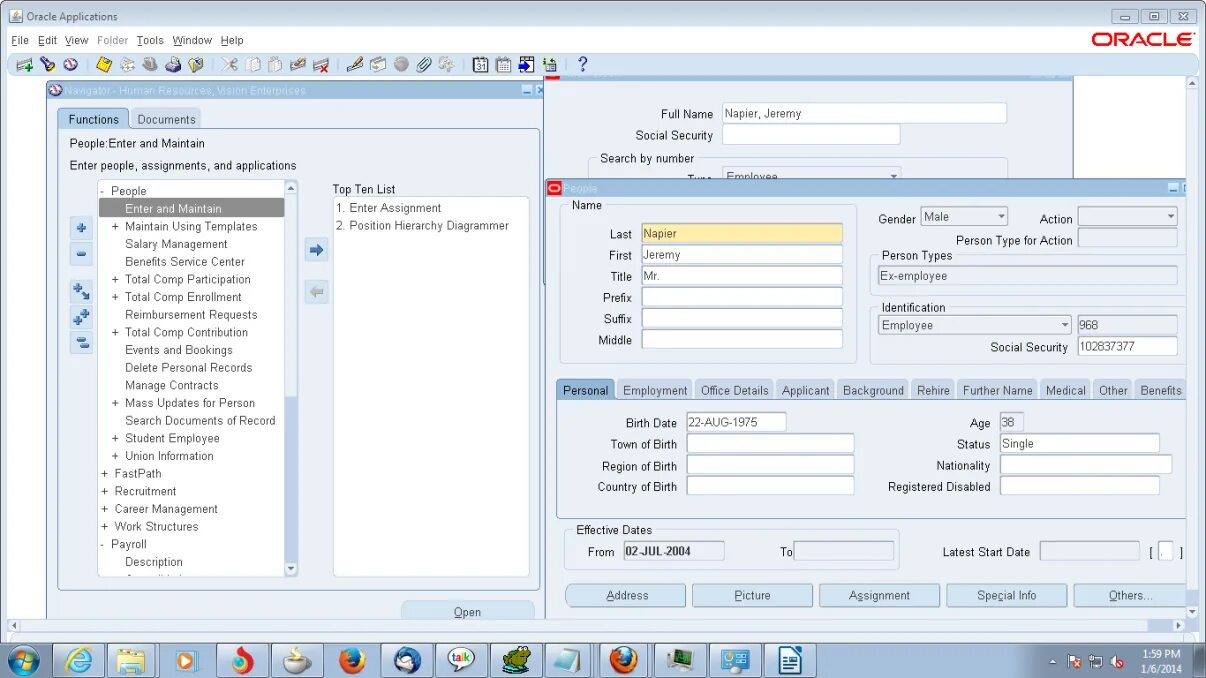Image resolution: width=1206 pixels, height=678 pixels.
Task: Click the Address button
Action: (626, 595)
